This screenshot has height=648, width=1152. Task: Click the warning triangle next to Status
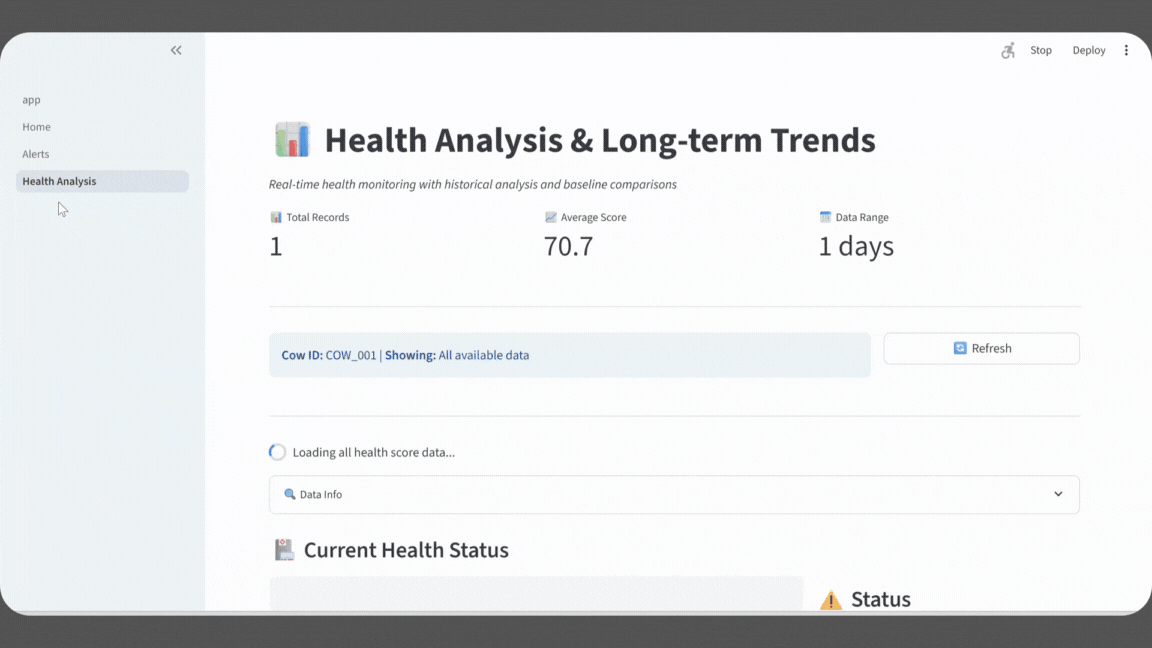(830, 599)
